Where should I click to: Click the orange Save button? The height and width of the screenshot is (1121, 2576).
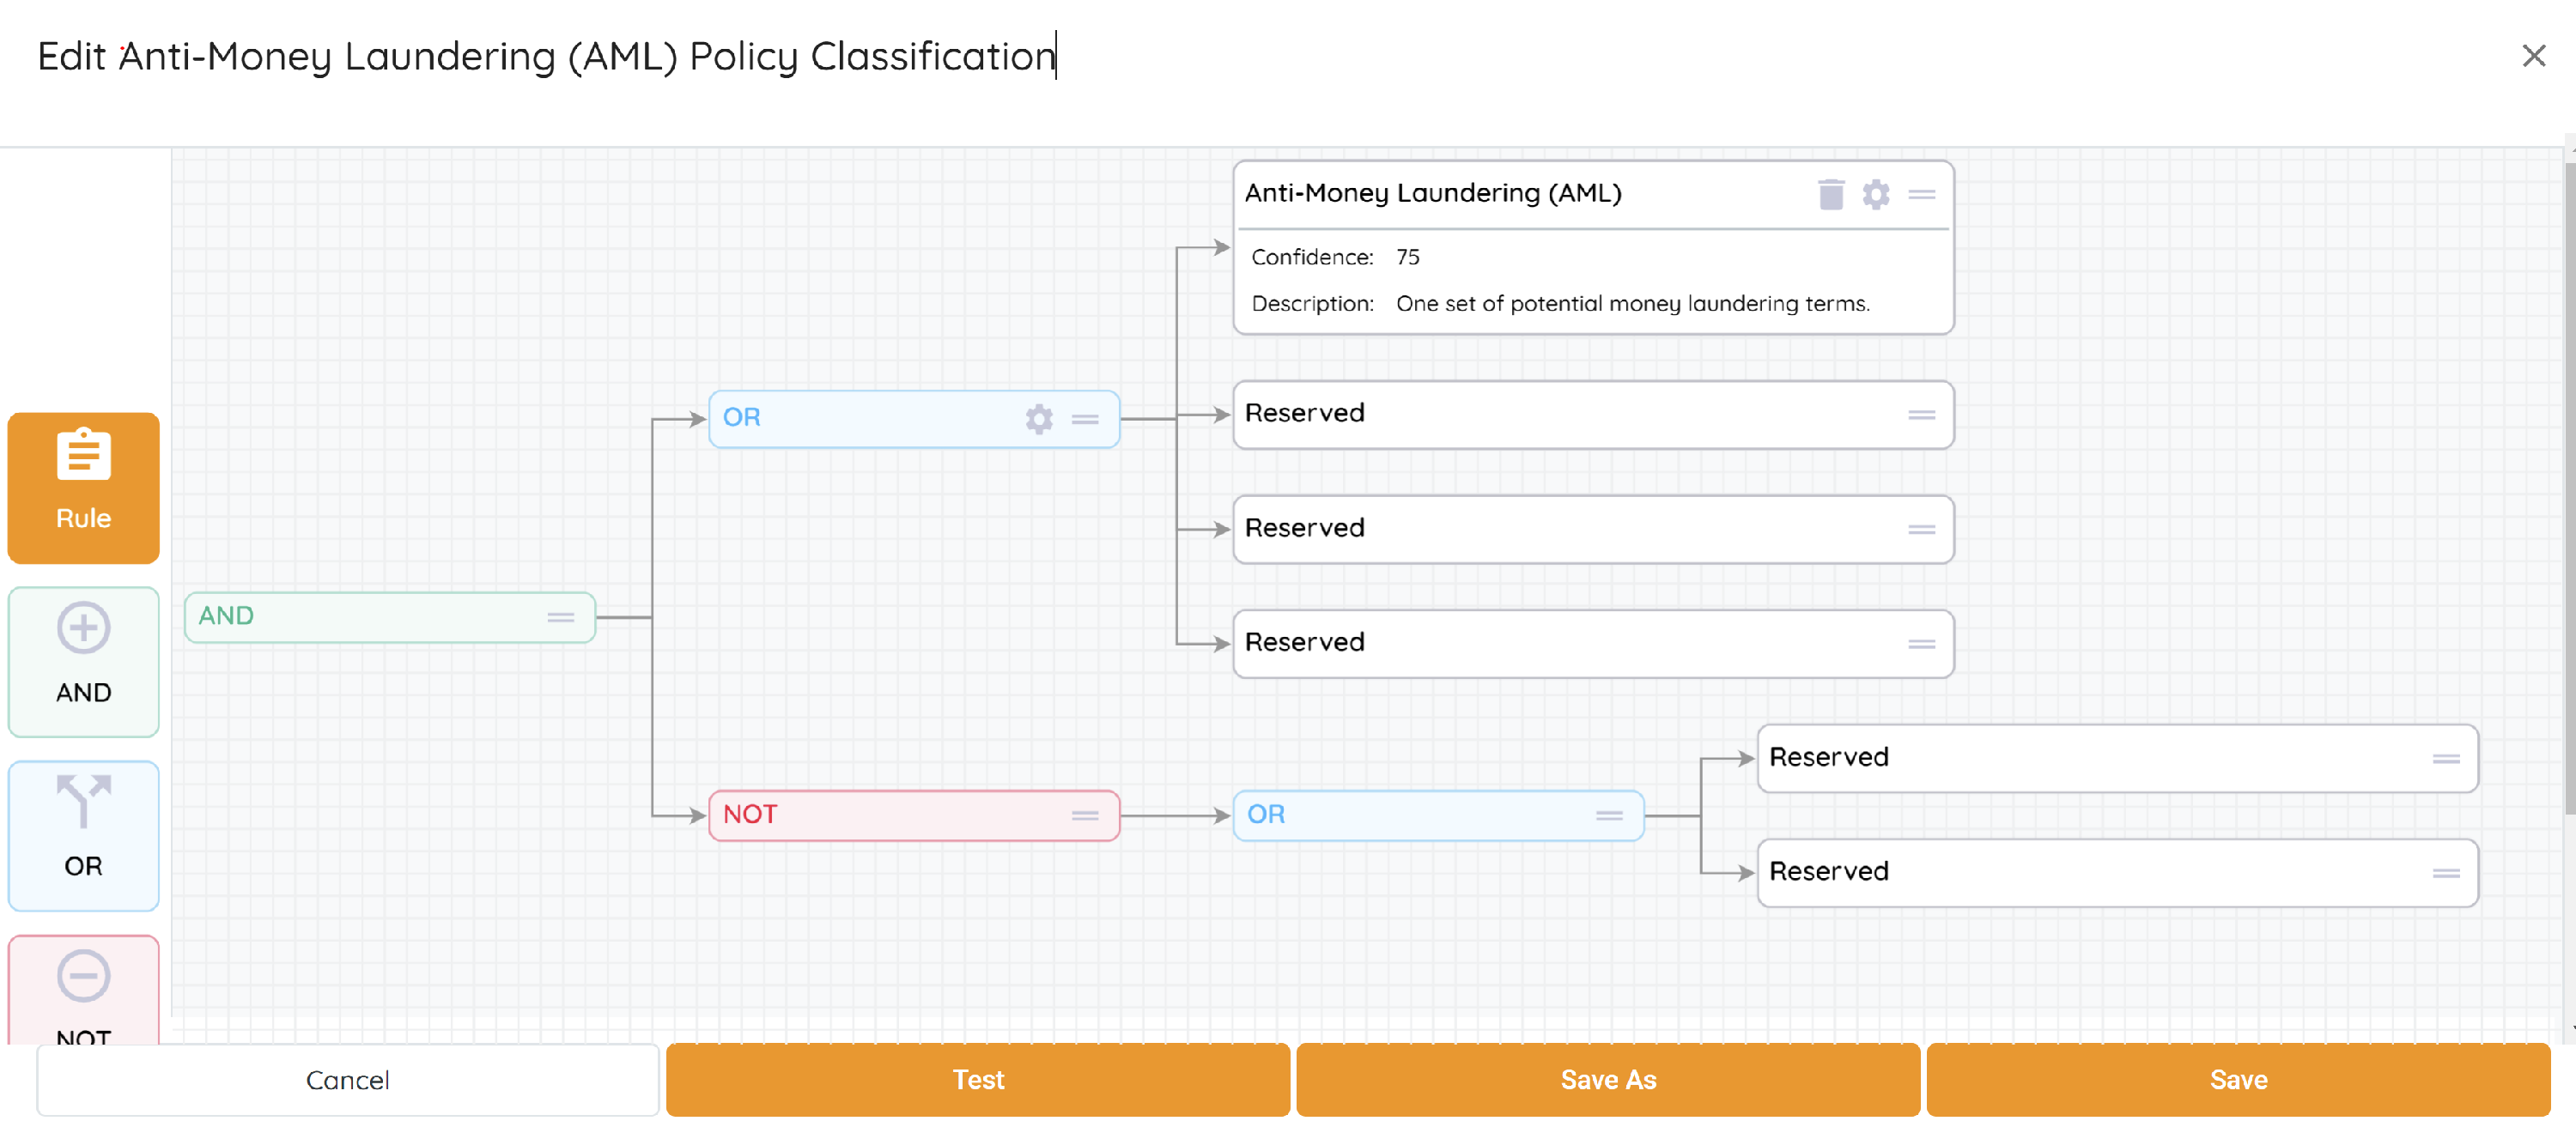[2237, 1079]
